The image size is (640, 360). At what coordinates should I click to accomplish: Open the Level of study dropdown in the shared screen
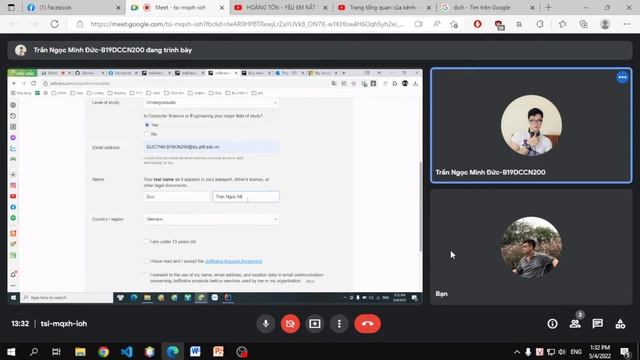[211, 102]
